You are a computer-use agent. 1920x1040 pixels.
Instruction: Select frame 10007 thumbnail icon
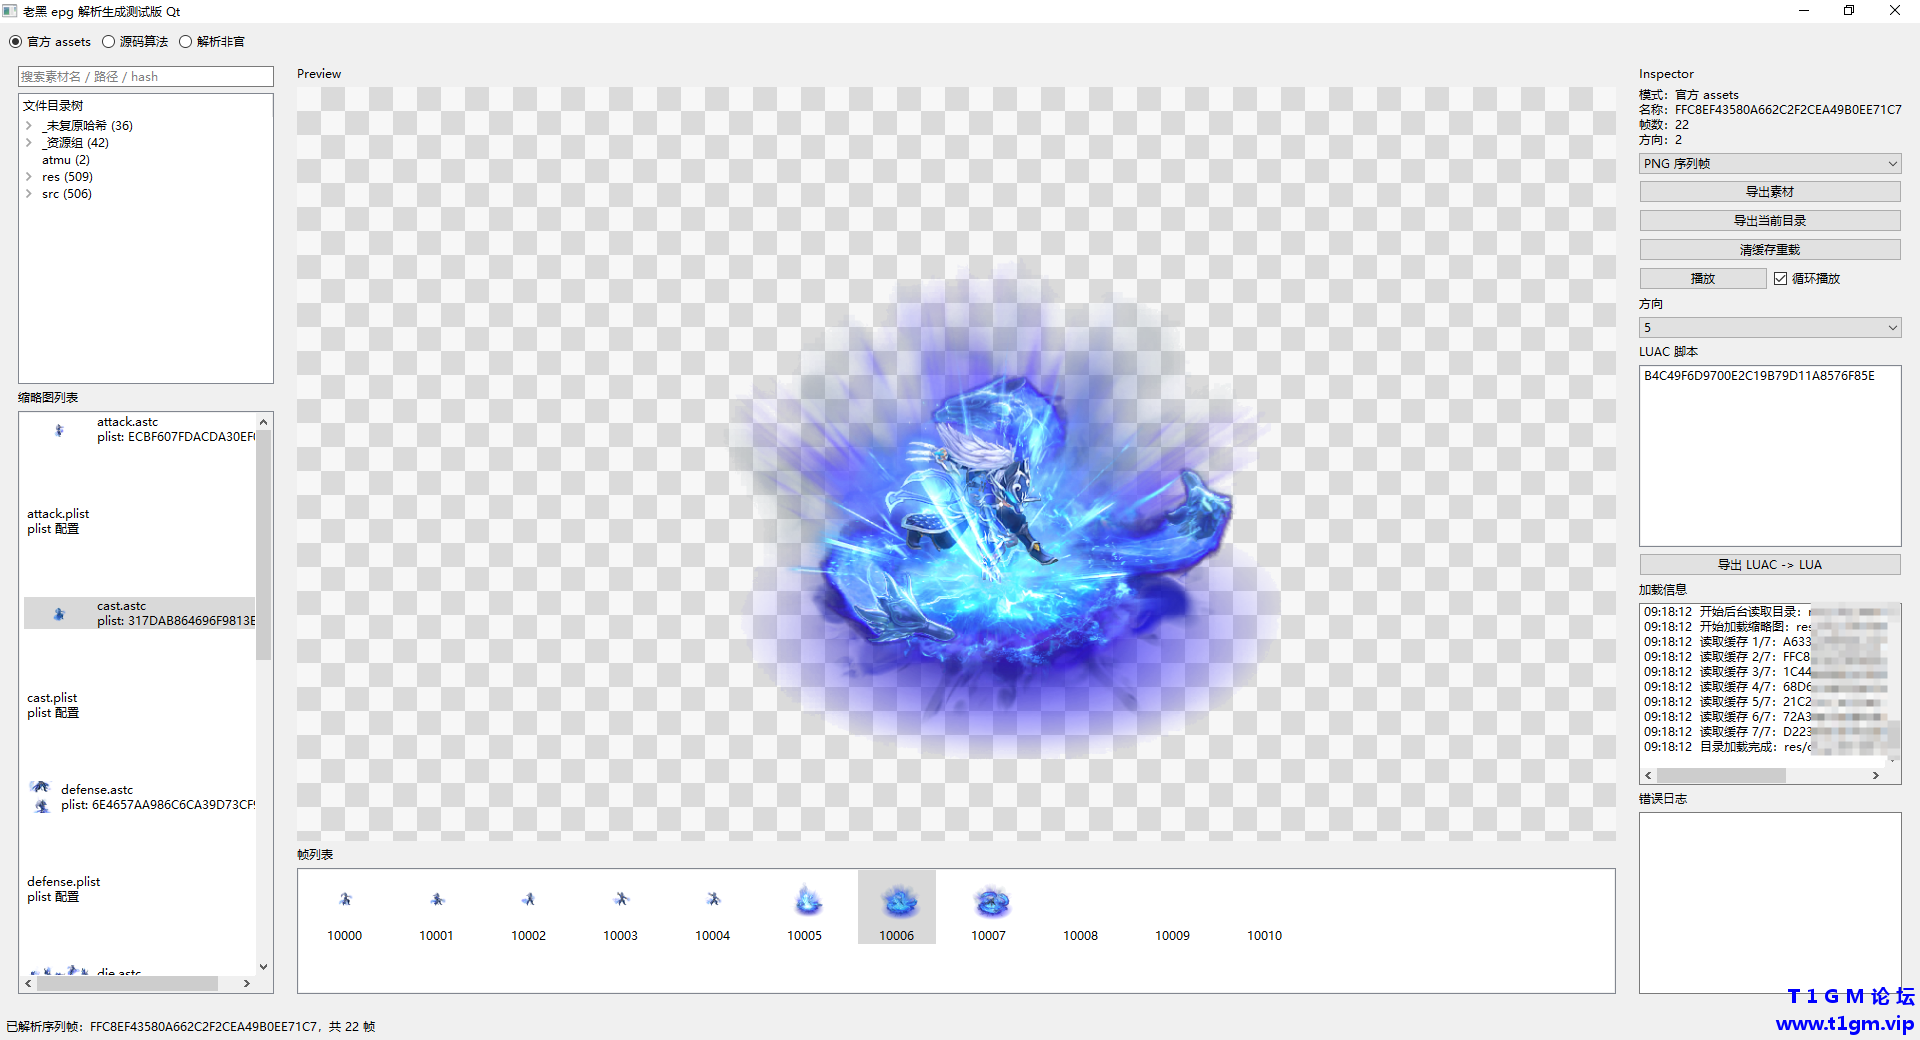[x=991, y=901]
